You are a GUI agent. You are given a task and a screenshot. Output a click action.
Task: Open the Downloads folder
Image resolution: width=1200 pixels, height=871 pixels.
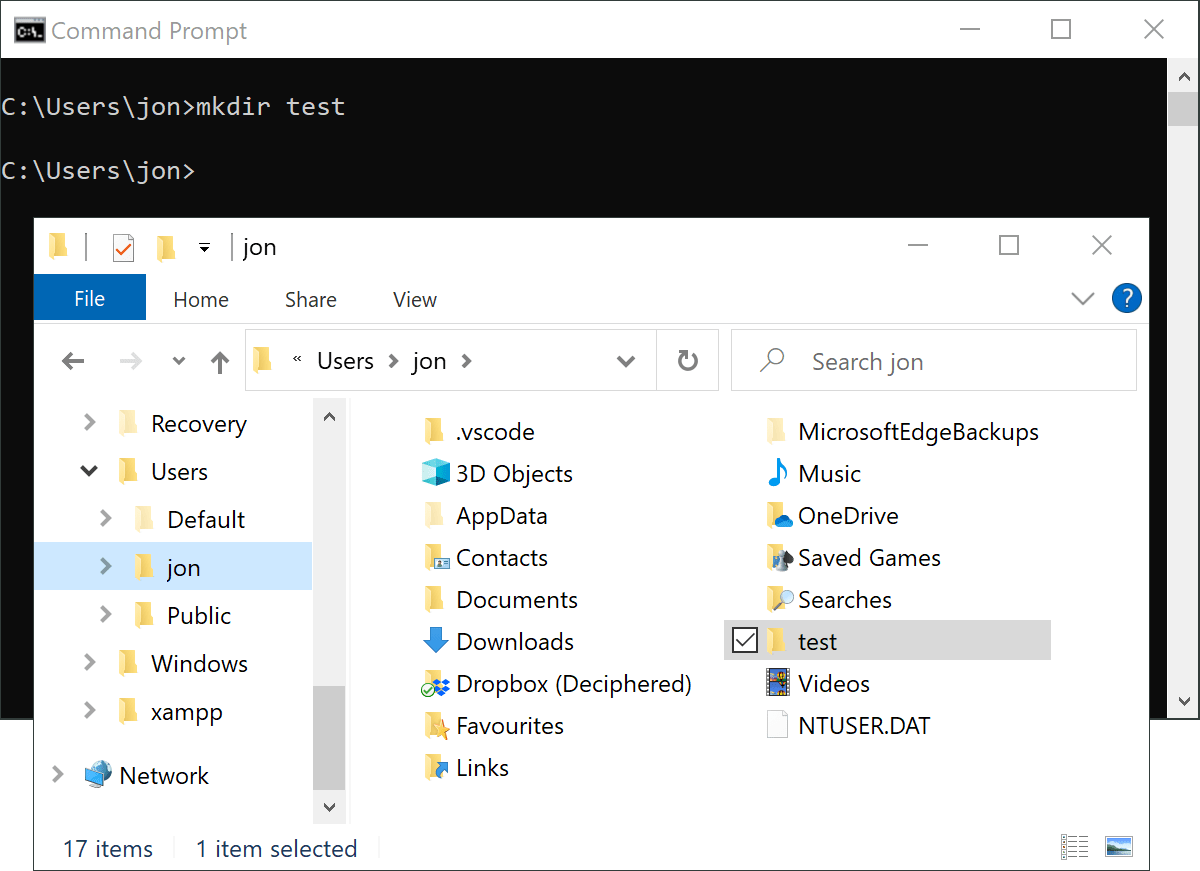pyautogui.click(x=515, y=641)
